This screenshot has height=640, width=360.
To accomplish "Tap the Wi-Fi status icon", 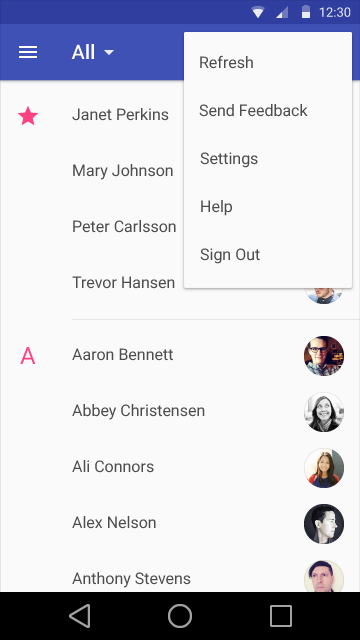I will (258, 12).
